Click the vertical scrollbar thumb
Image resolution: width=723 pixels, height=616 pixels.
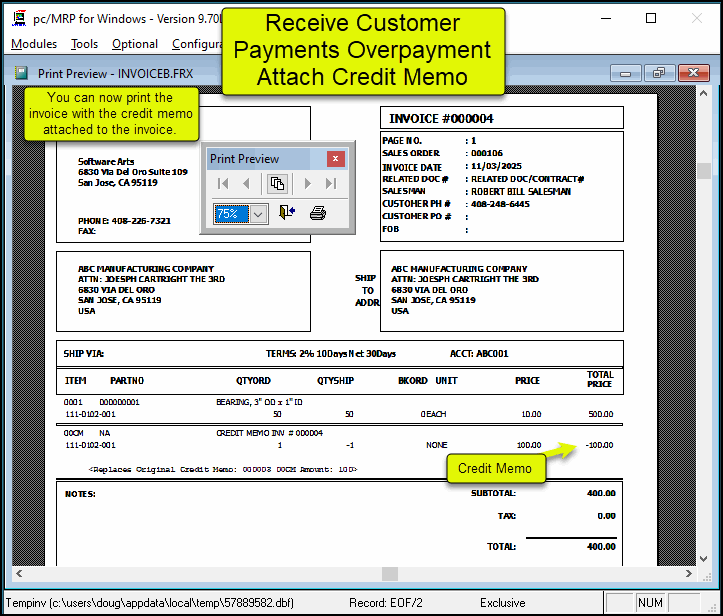point(704,171)
